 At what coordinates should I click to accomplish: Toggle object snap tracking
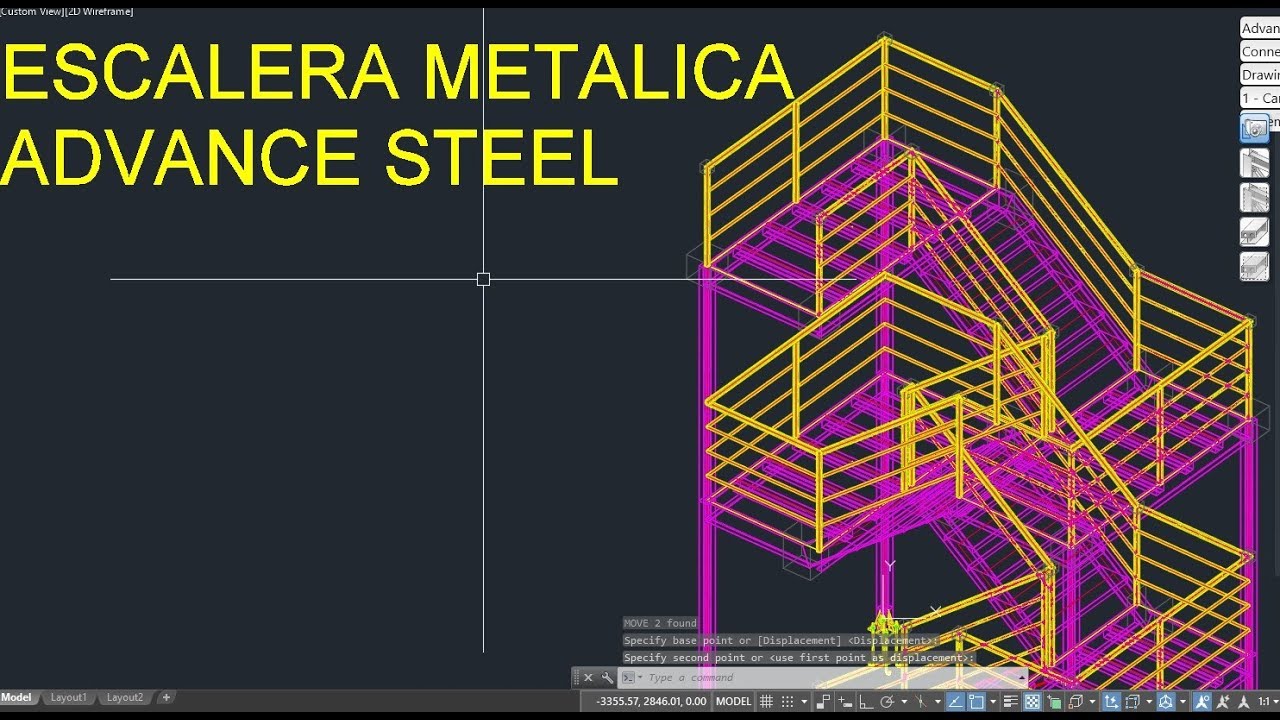[957, 701]
